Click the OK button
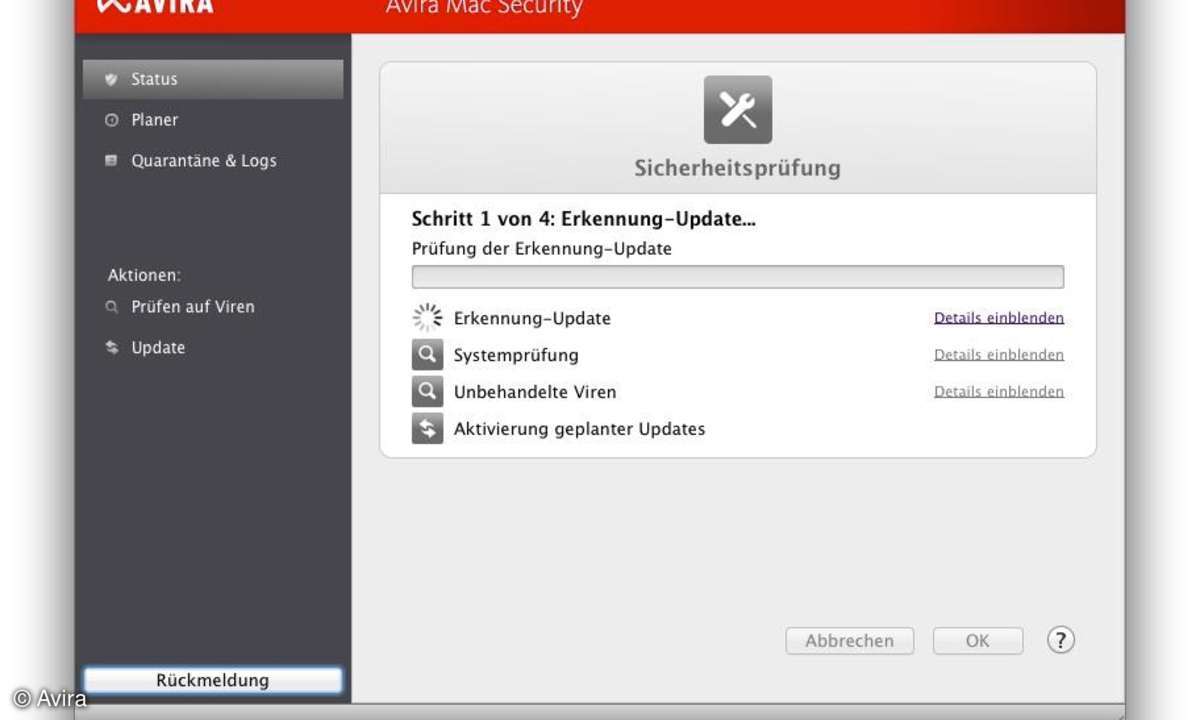Screen dimensions: 1200x720 [978, 641]
